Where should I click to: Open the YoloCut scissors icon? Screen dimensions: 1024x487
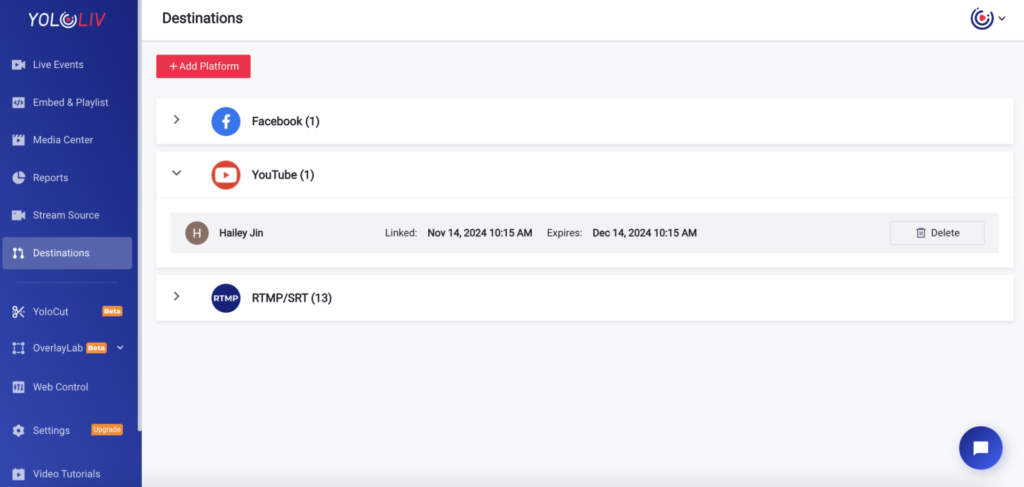18,311
